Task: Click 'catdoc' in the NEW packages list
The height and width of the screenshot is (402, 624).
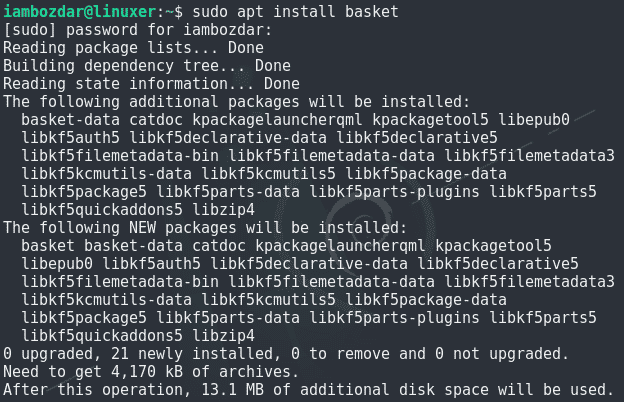Action: [219, 246]
